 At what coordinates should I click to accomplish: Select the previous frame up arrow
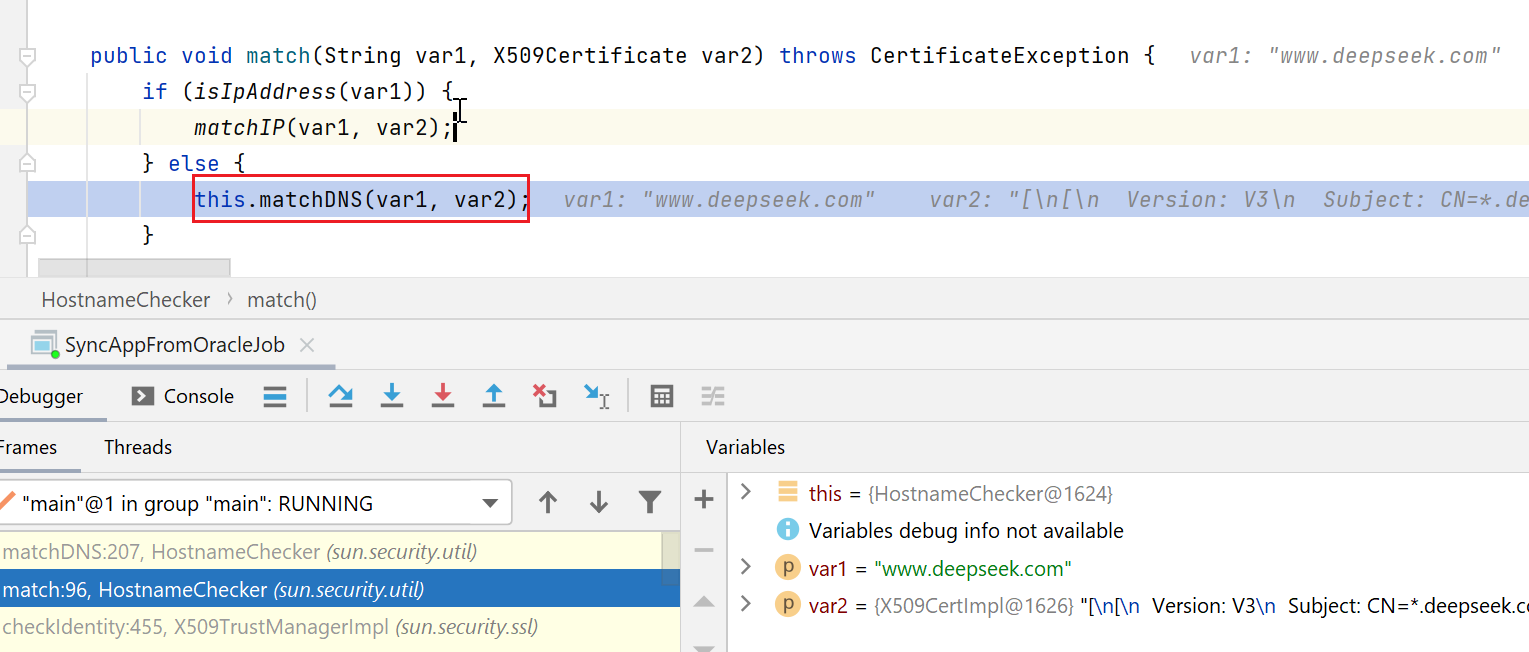[x=548, y=503]
